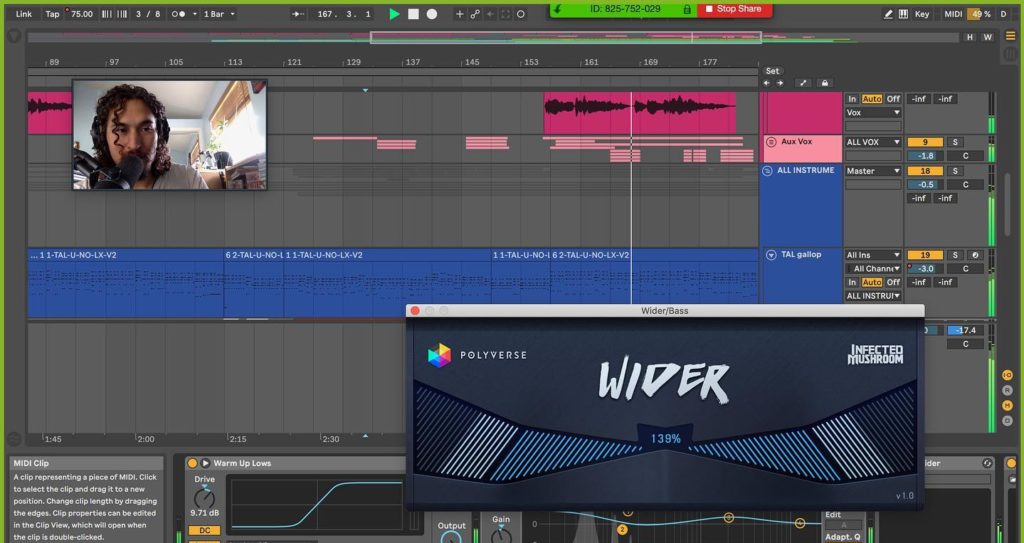
Task: Fold the TAL gallop track
Action: click(771, 255)
